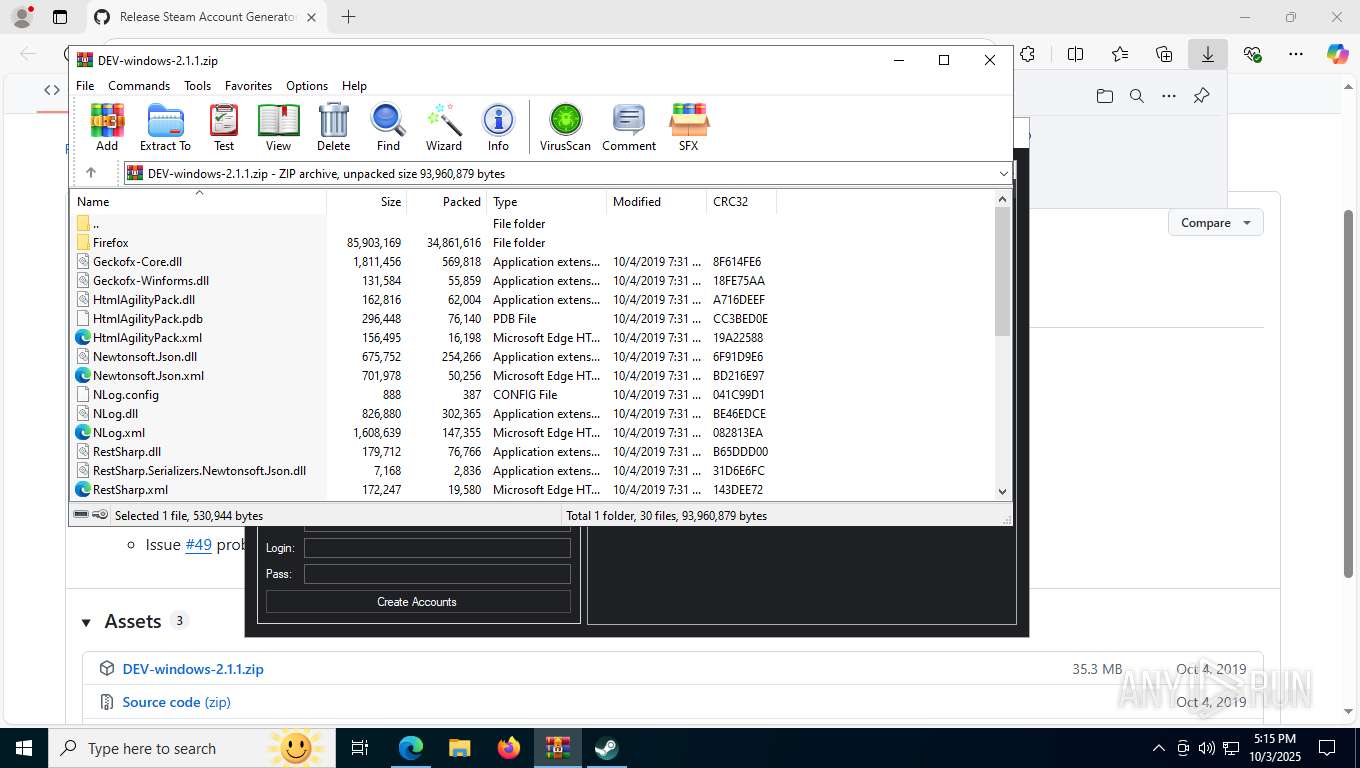Image resolution: width=1360 pixels, height=768 pixels.
Task: Go up one level with arrow icon
Action: point(91,173)
